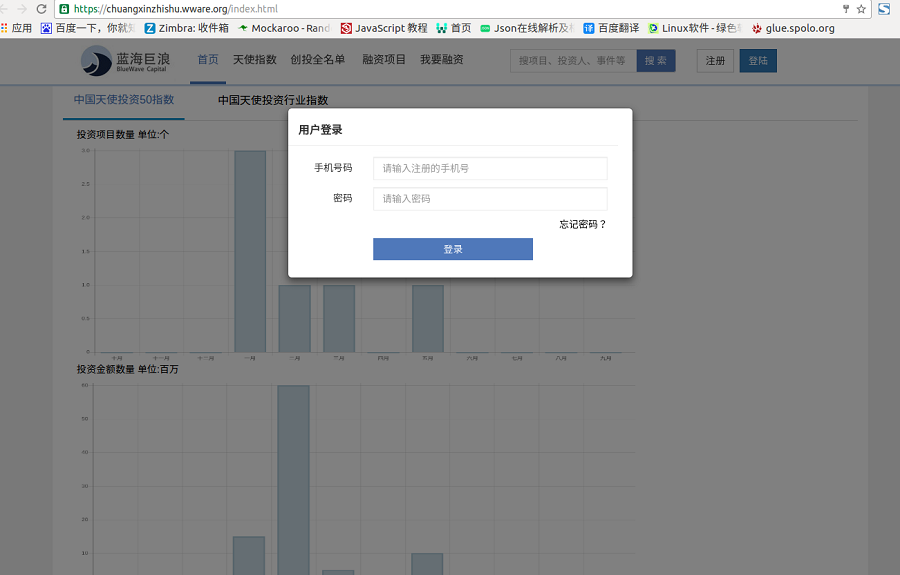Click the blue extension icon at top right
Image resolution: width=900 pixels, height=575 pixels.
tap(884, 9)
